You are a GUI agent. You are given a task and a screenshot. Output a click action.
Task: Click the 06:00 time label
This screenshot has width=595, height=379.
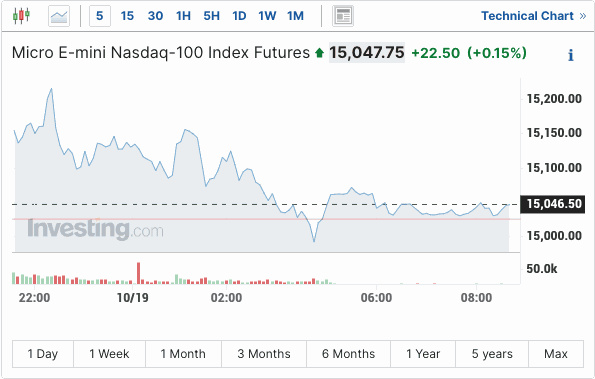click(376, 298)
